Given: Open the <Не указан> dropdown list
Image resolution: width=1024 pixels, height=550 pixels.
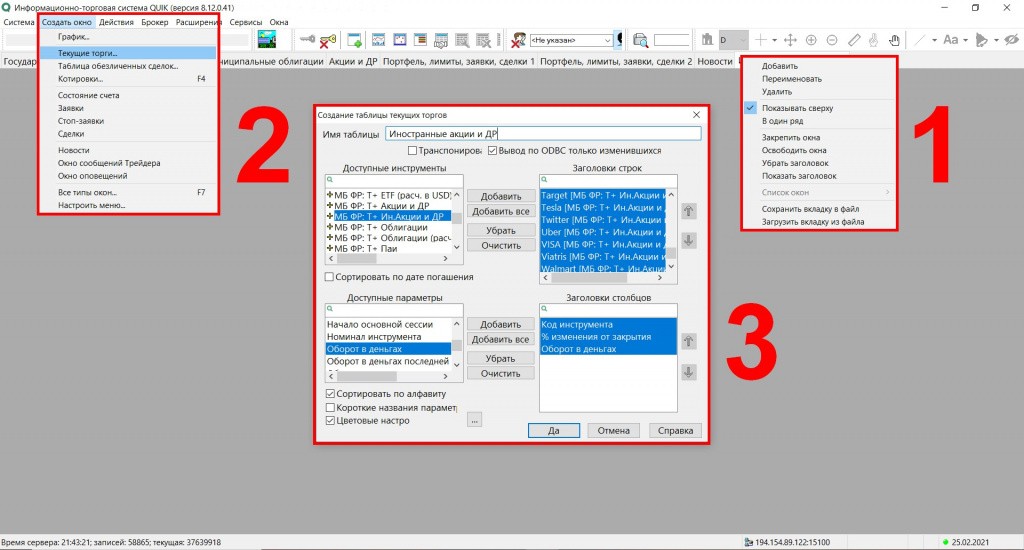Looking at the screenshot, I should pos(607,41).
